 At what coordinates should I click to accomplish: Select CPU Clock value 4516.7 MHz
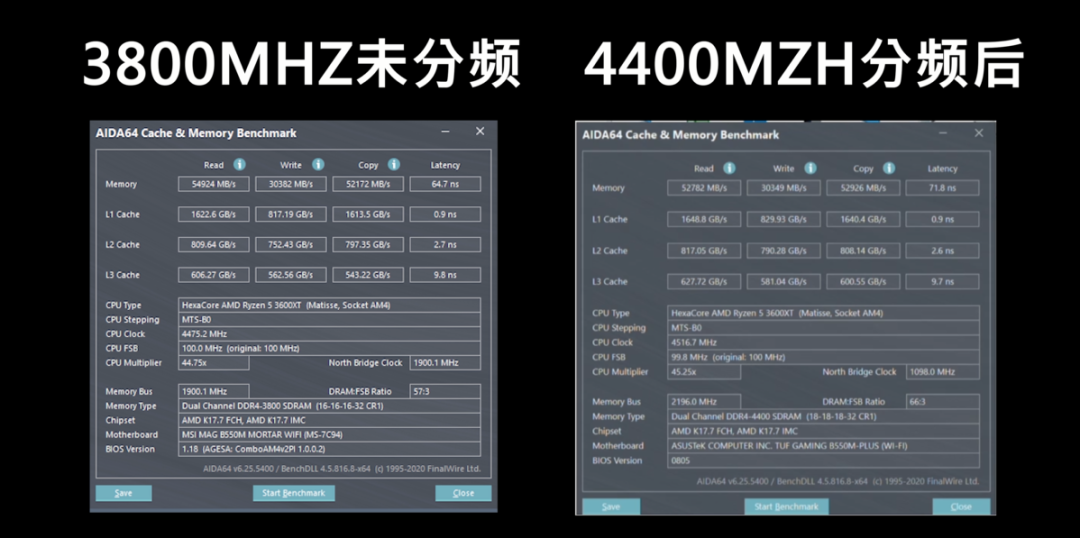click(823, 342)
